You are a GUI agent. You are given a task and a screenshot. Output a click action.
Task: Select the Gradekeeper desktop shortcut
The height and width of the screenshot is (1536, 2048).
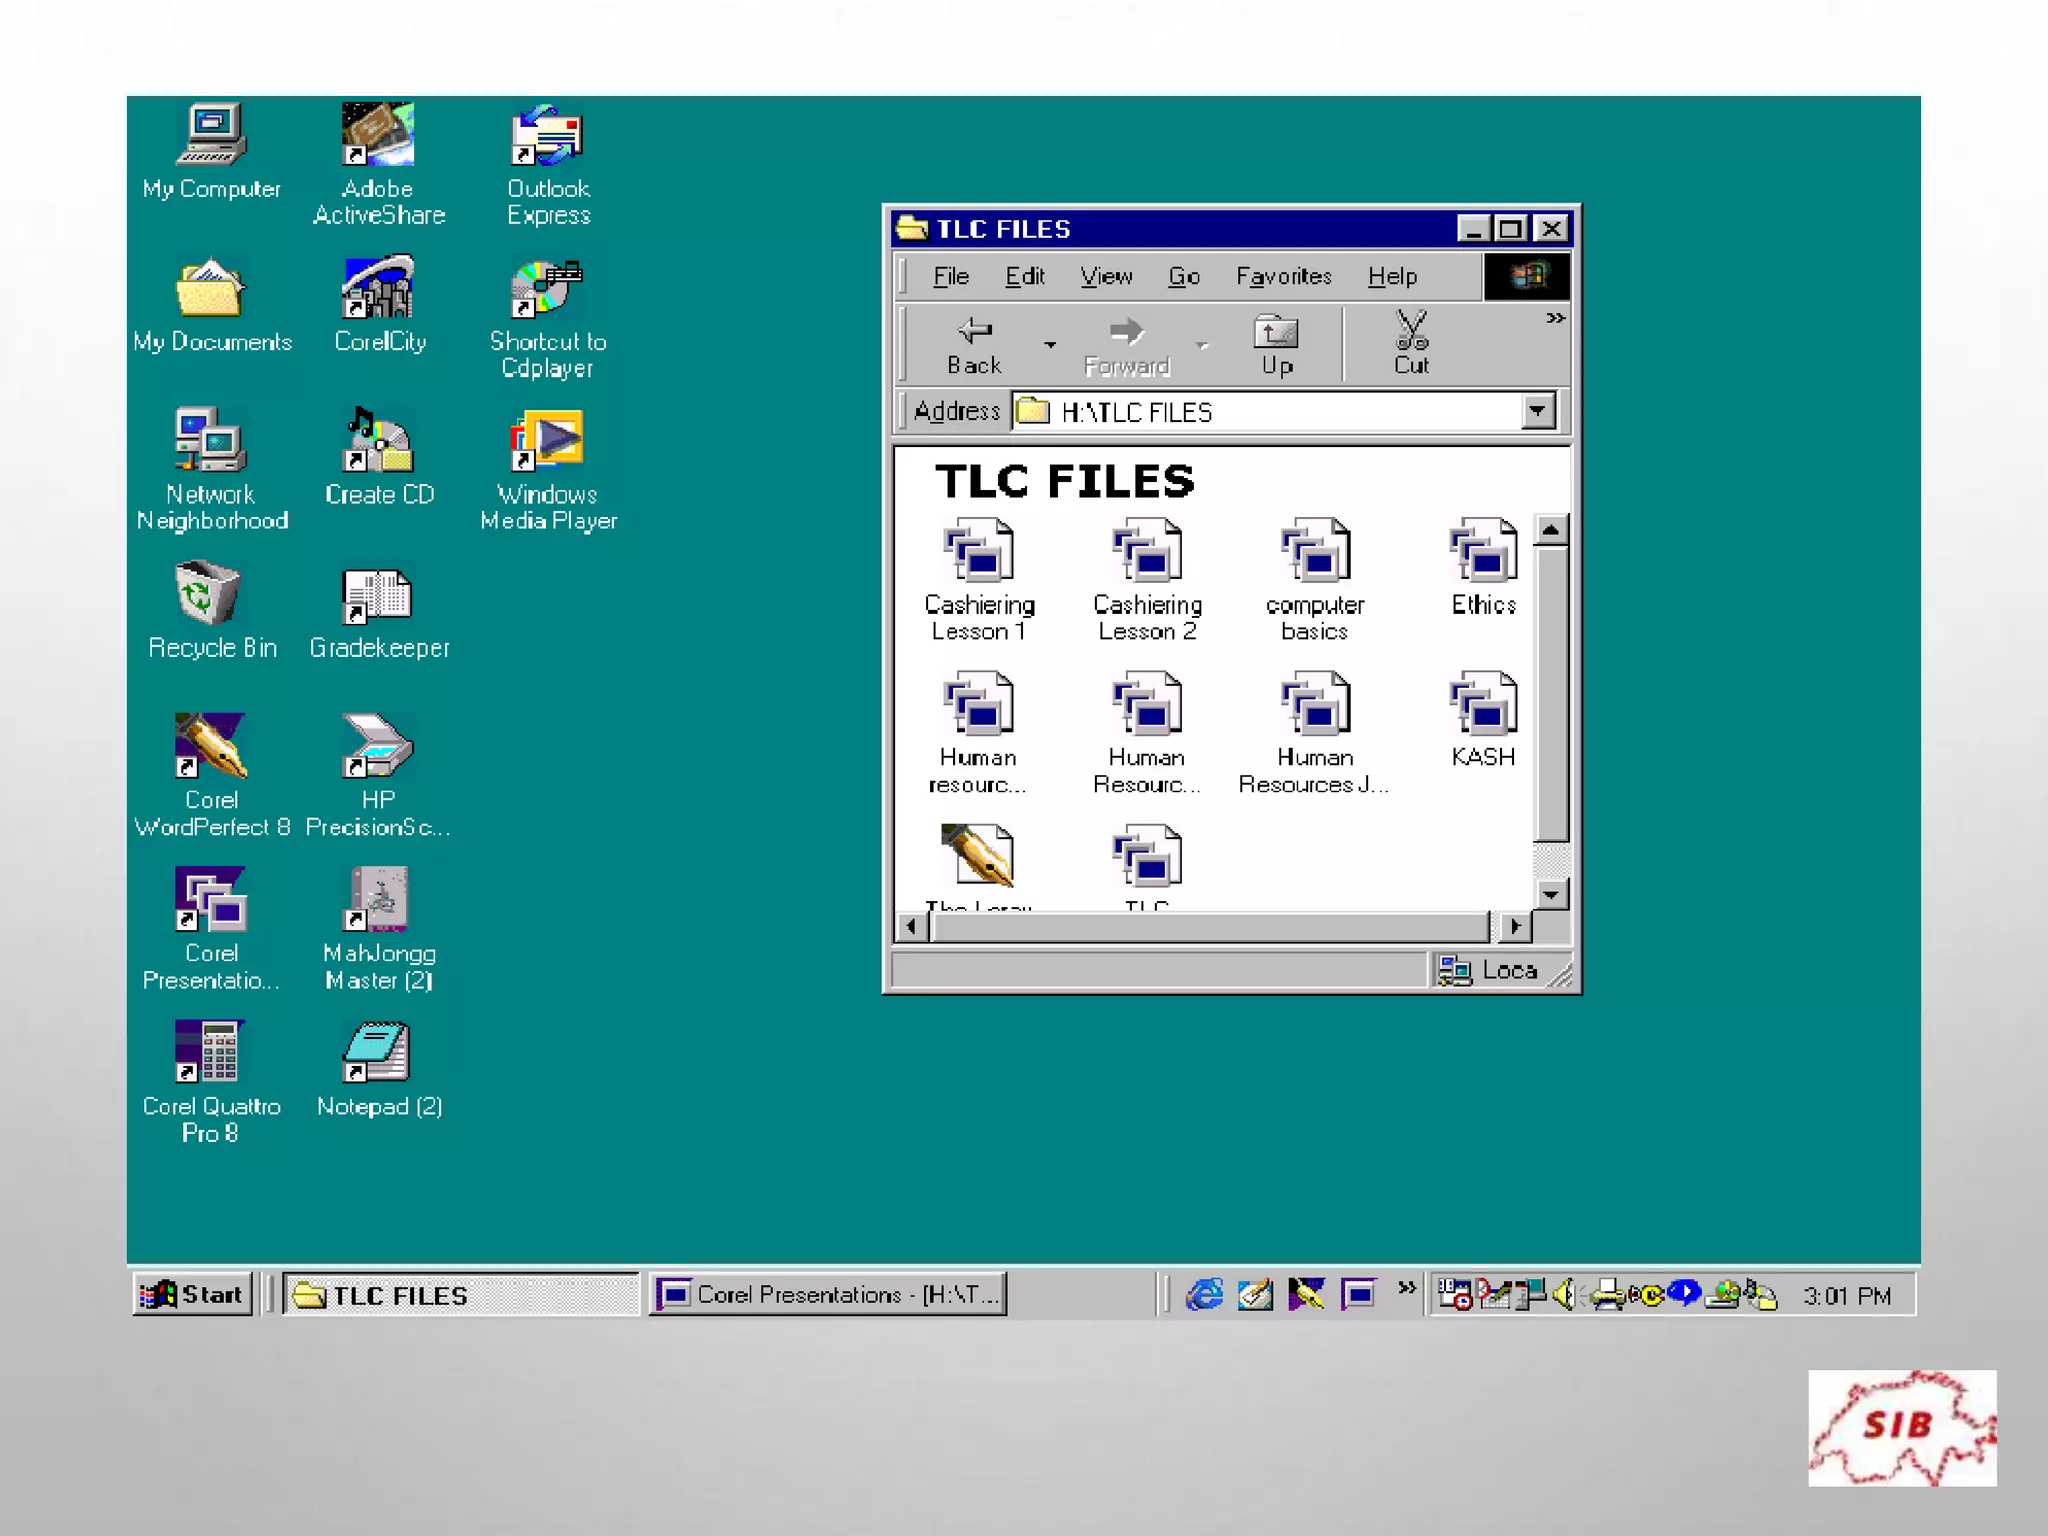click(x=377, y=597)
